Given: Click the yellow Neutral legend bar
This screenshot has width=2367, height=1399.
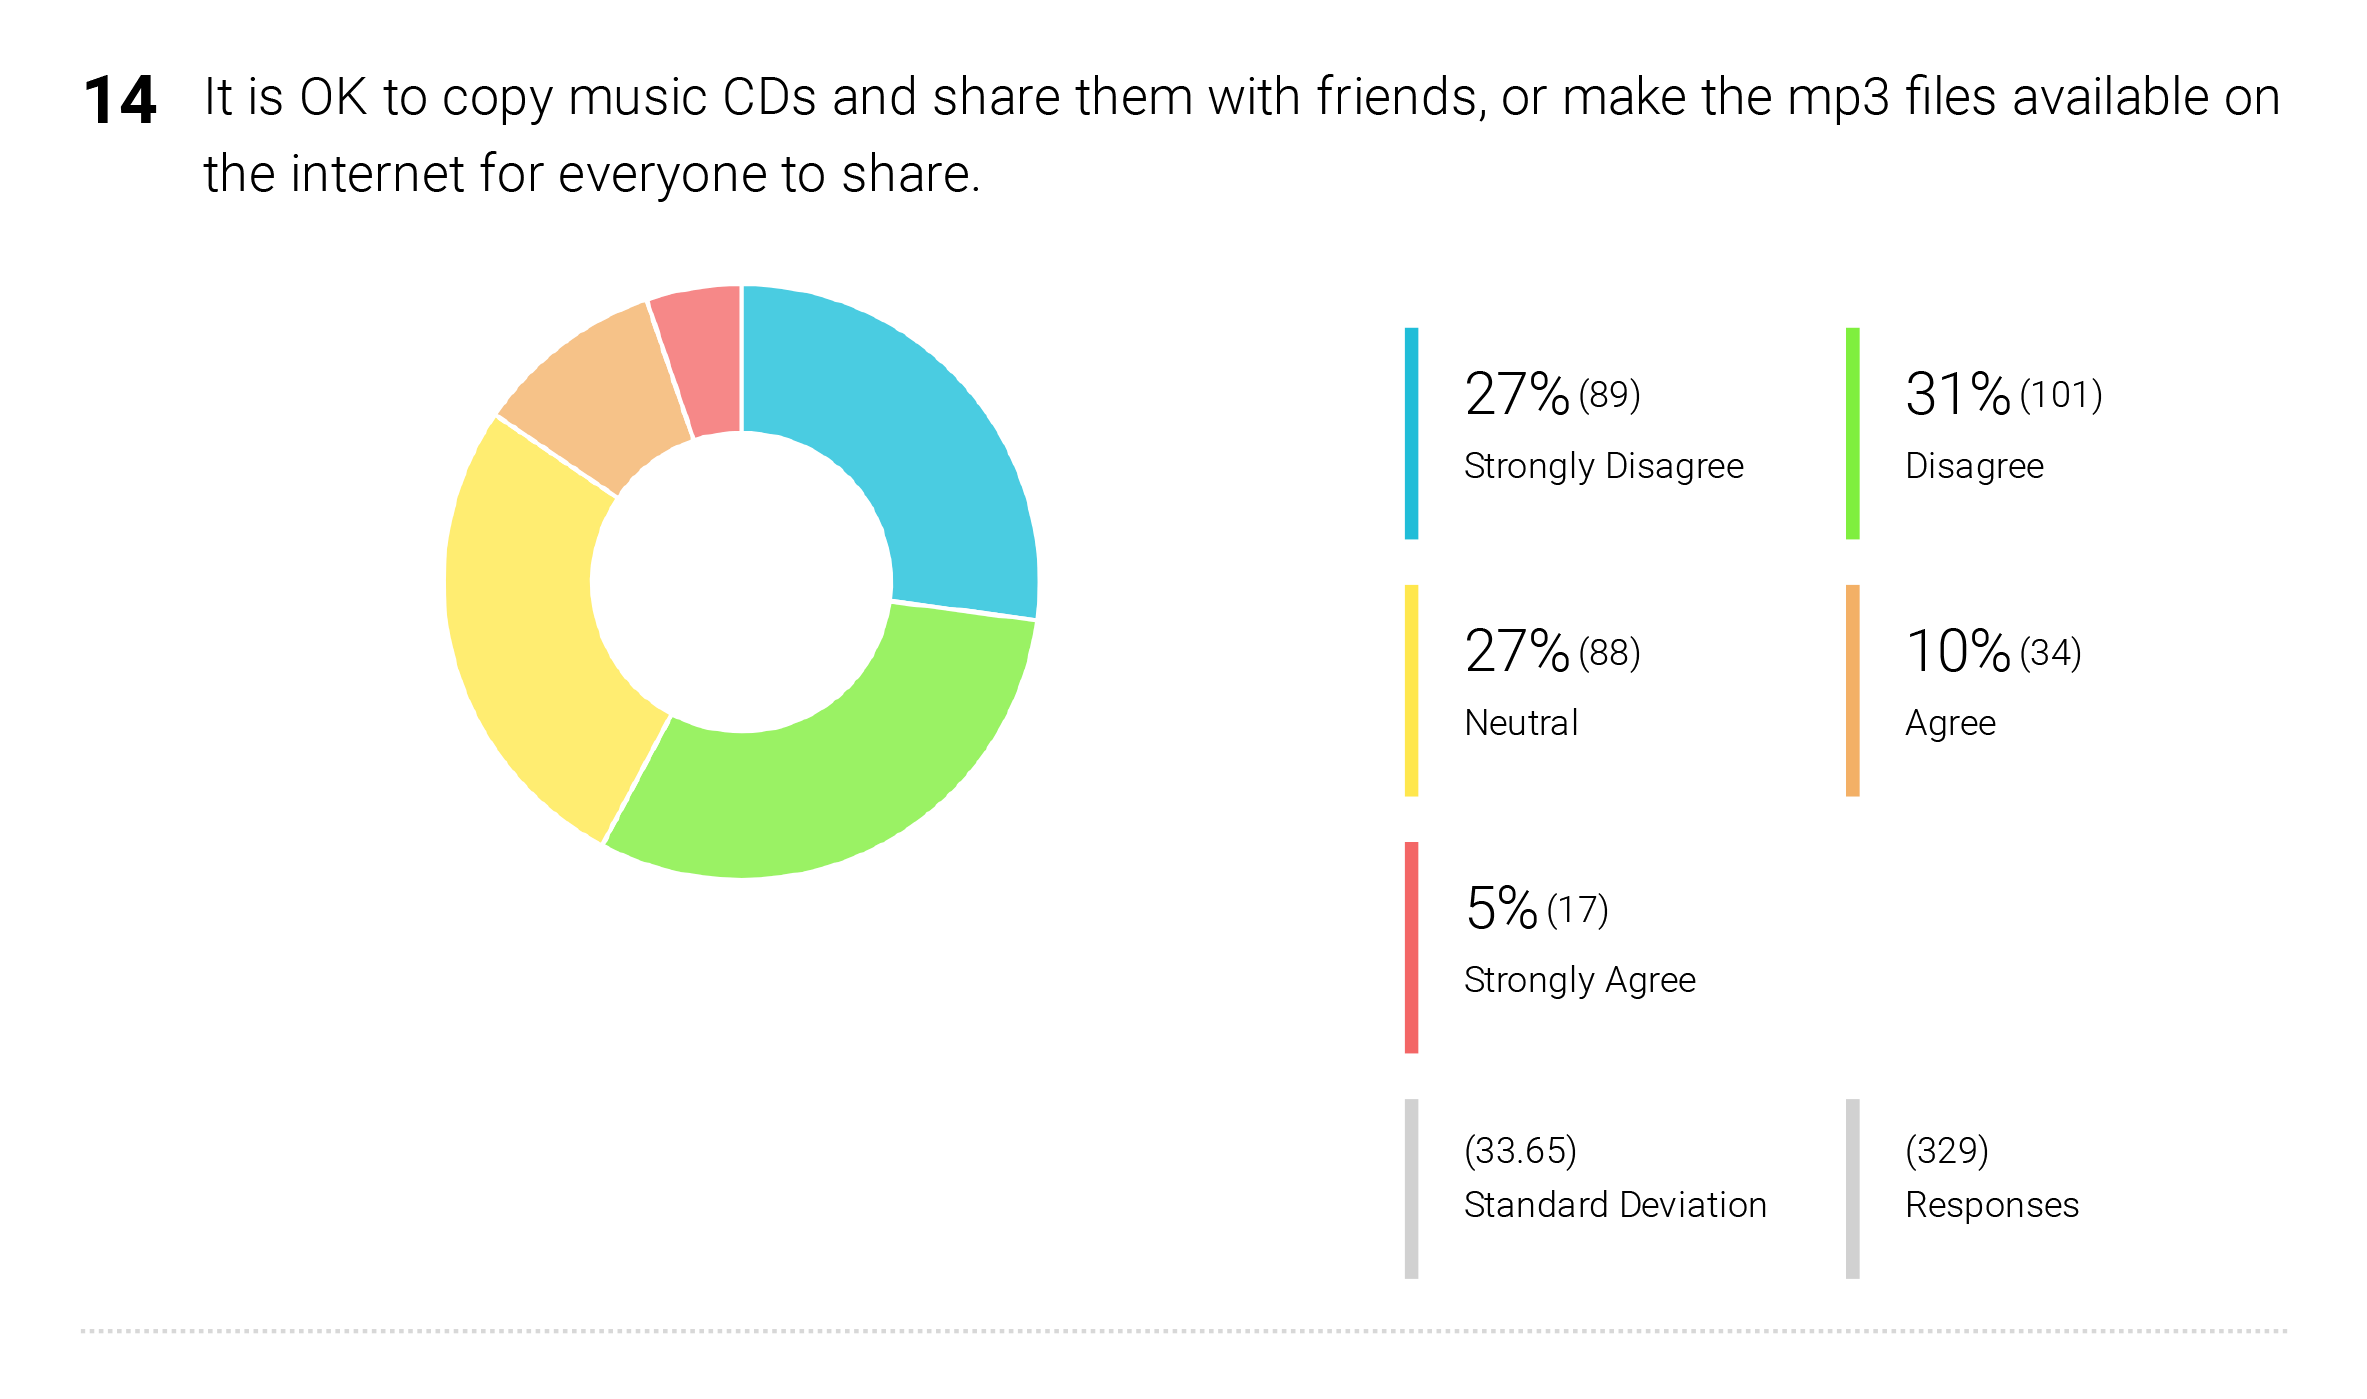Looking at the screenshot, I should click(1411, 690).
